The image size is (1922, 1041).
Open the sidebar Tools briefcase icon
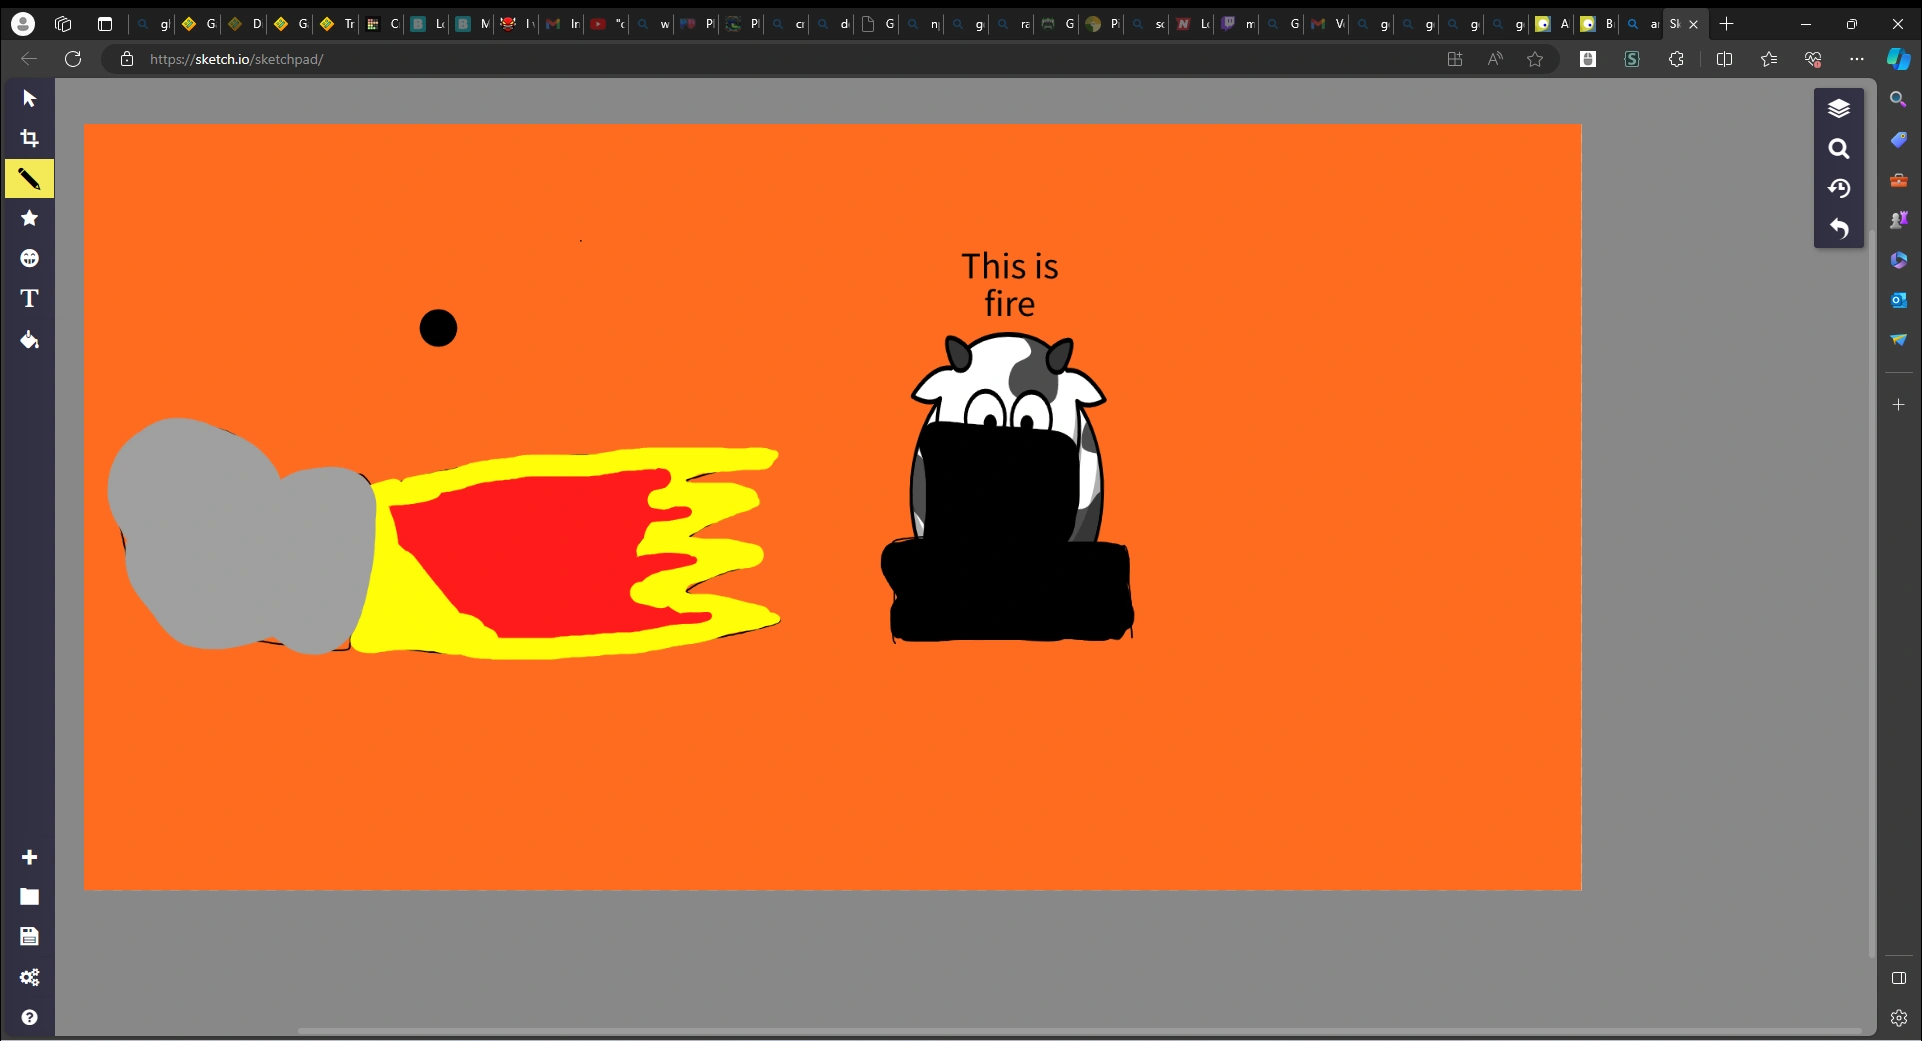click(x=1898, y=180)
